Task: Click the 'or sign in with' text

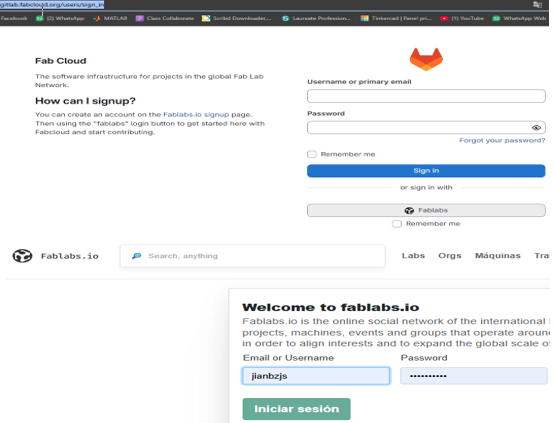Action: tap(426, 187)
